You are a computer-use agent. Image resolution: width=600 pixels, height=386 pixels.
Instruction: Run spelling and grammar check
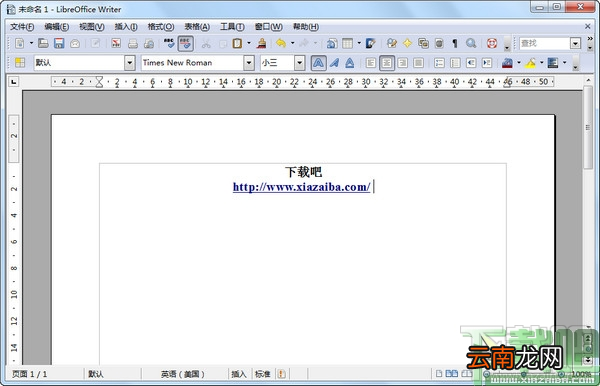coord(169,43)
